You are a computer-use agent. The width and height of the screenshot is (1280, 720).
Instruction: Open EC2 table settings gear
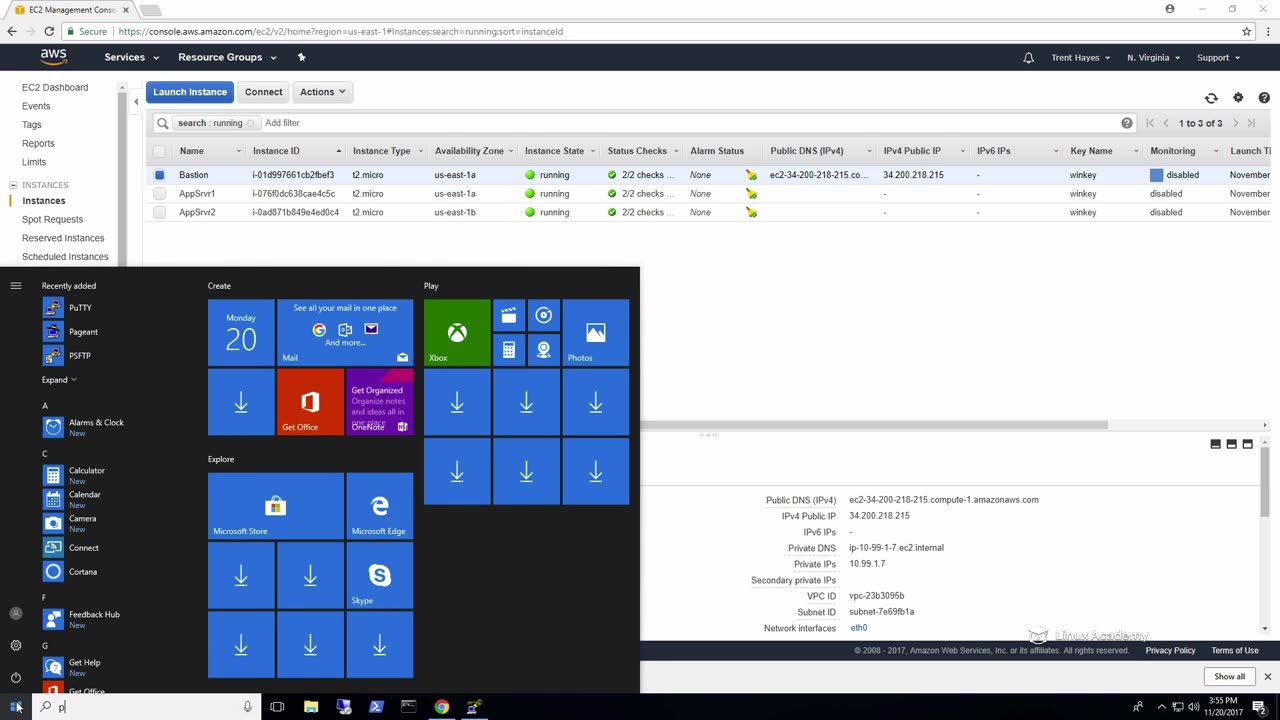pyautogui.click(x=1238, y=98)
